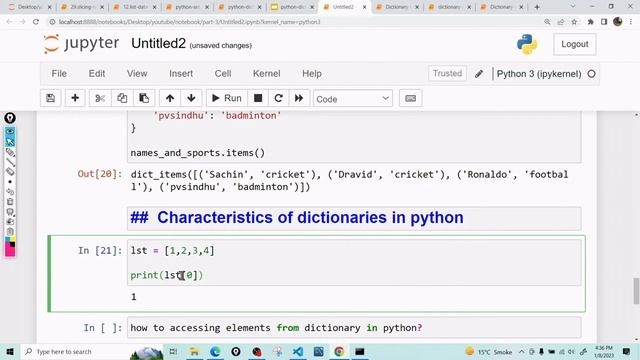Pick the pink color swatch in the annotation toolbar
The height and width of the screenshot is (360, 640).
click(x=10, y=251)
